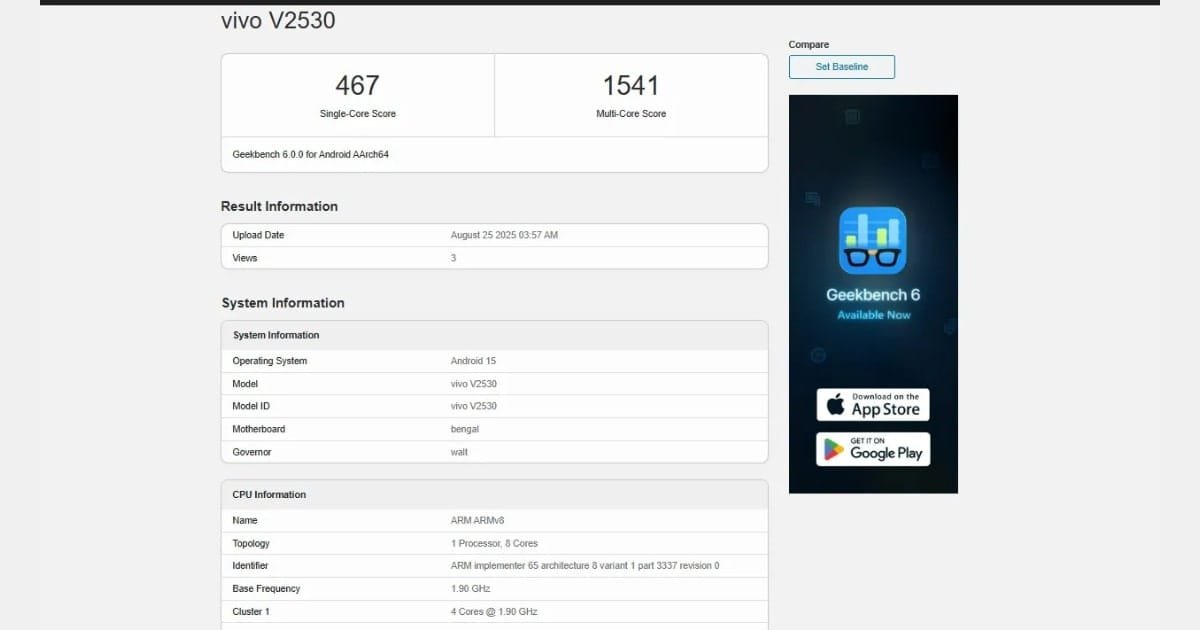This screenshot has width=1200, height=630.
Task: Open the App Store download badge
Action: tap(873, 405)
